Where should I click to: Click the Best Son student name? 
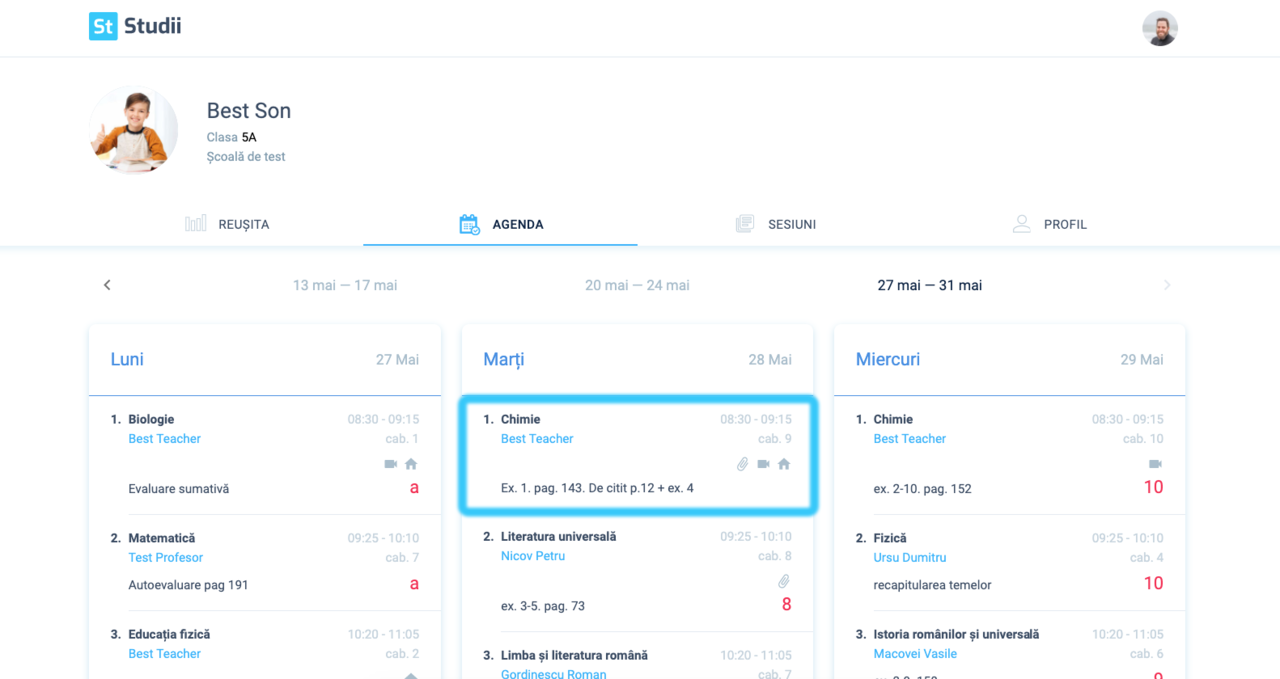pyautogui.click(x=249, y=111)
